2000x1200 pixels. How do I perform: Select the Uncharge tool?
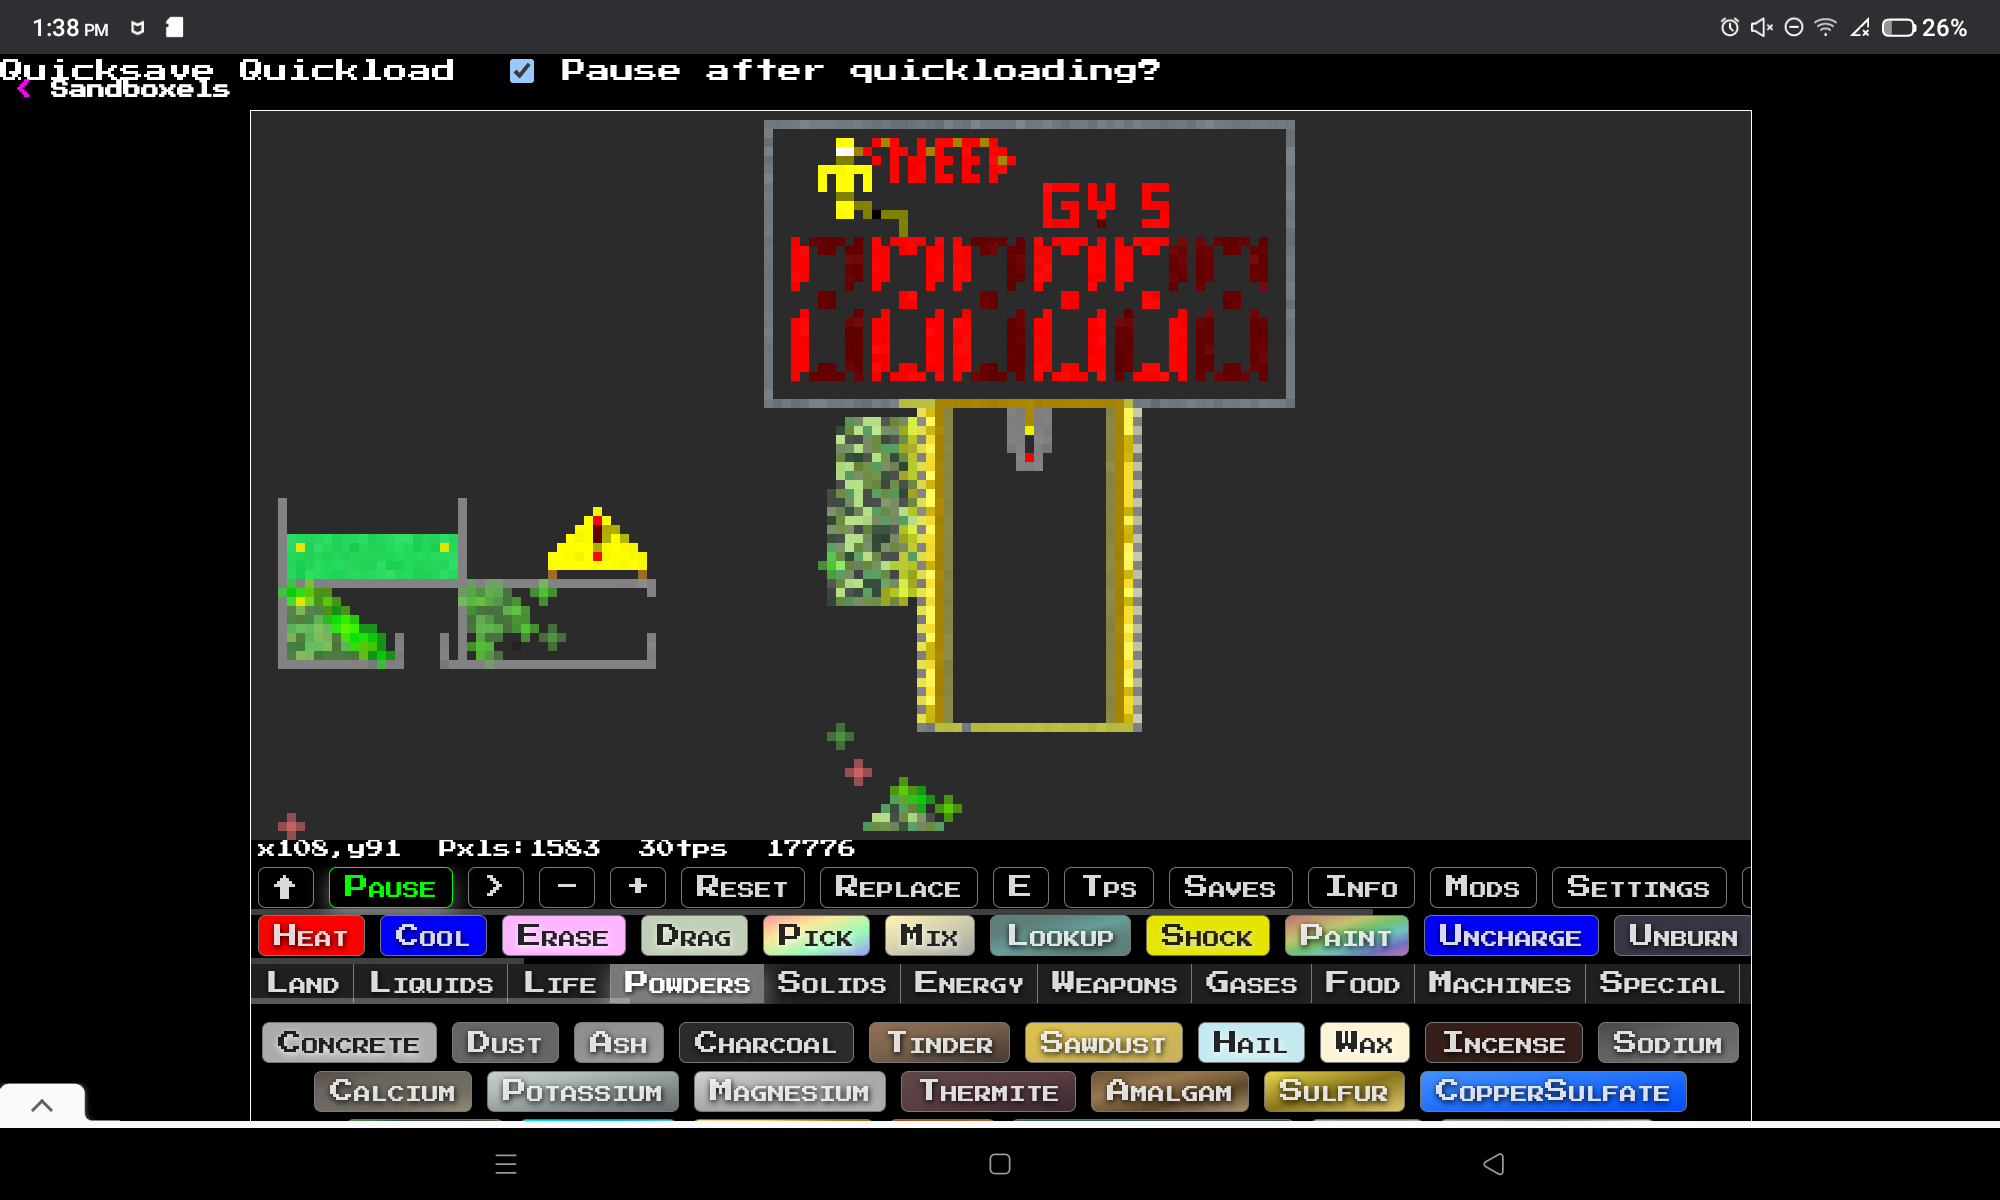[1511, 936]
